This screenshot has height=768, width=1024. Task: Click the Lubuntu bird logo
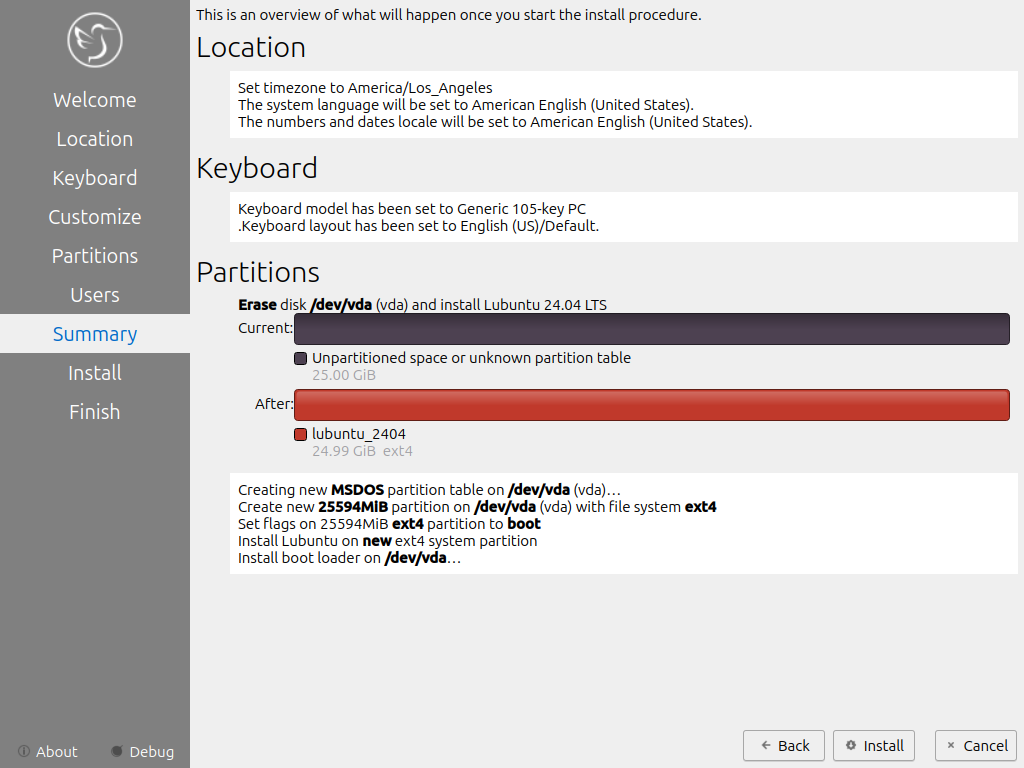95,40
